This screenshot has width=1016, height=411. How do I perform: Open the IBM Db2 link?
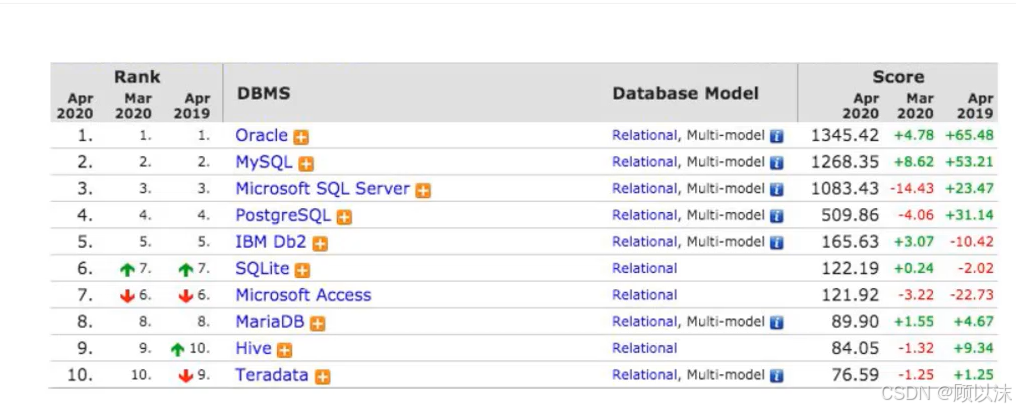271,242
